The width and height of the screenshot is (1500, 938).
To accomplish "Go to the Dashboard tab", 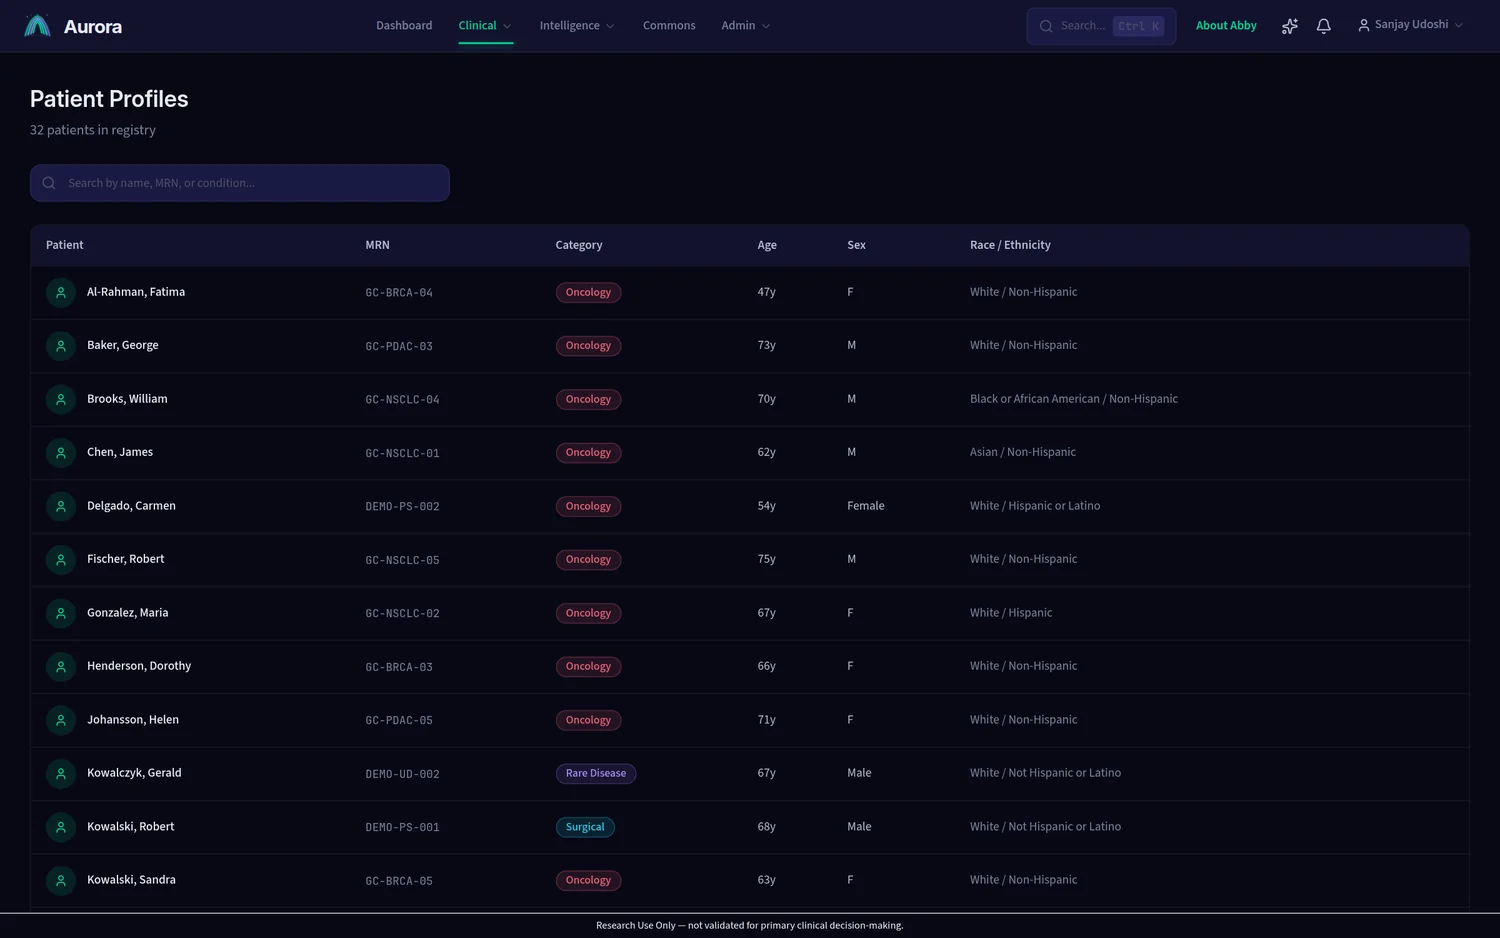I will coord(404,26).
